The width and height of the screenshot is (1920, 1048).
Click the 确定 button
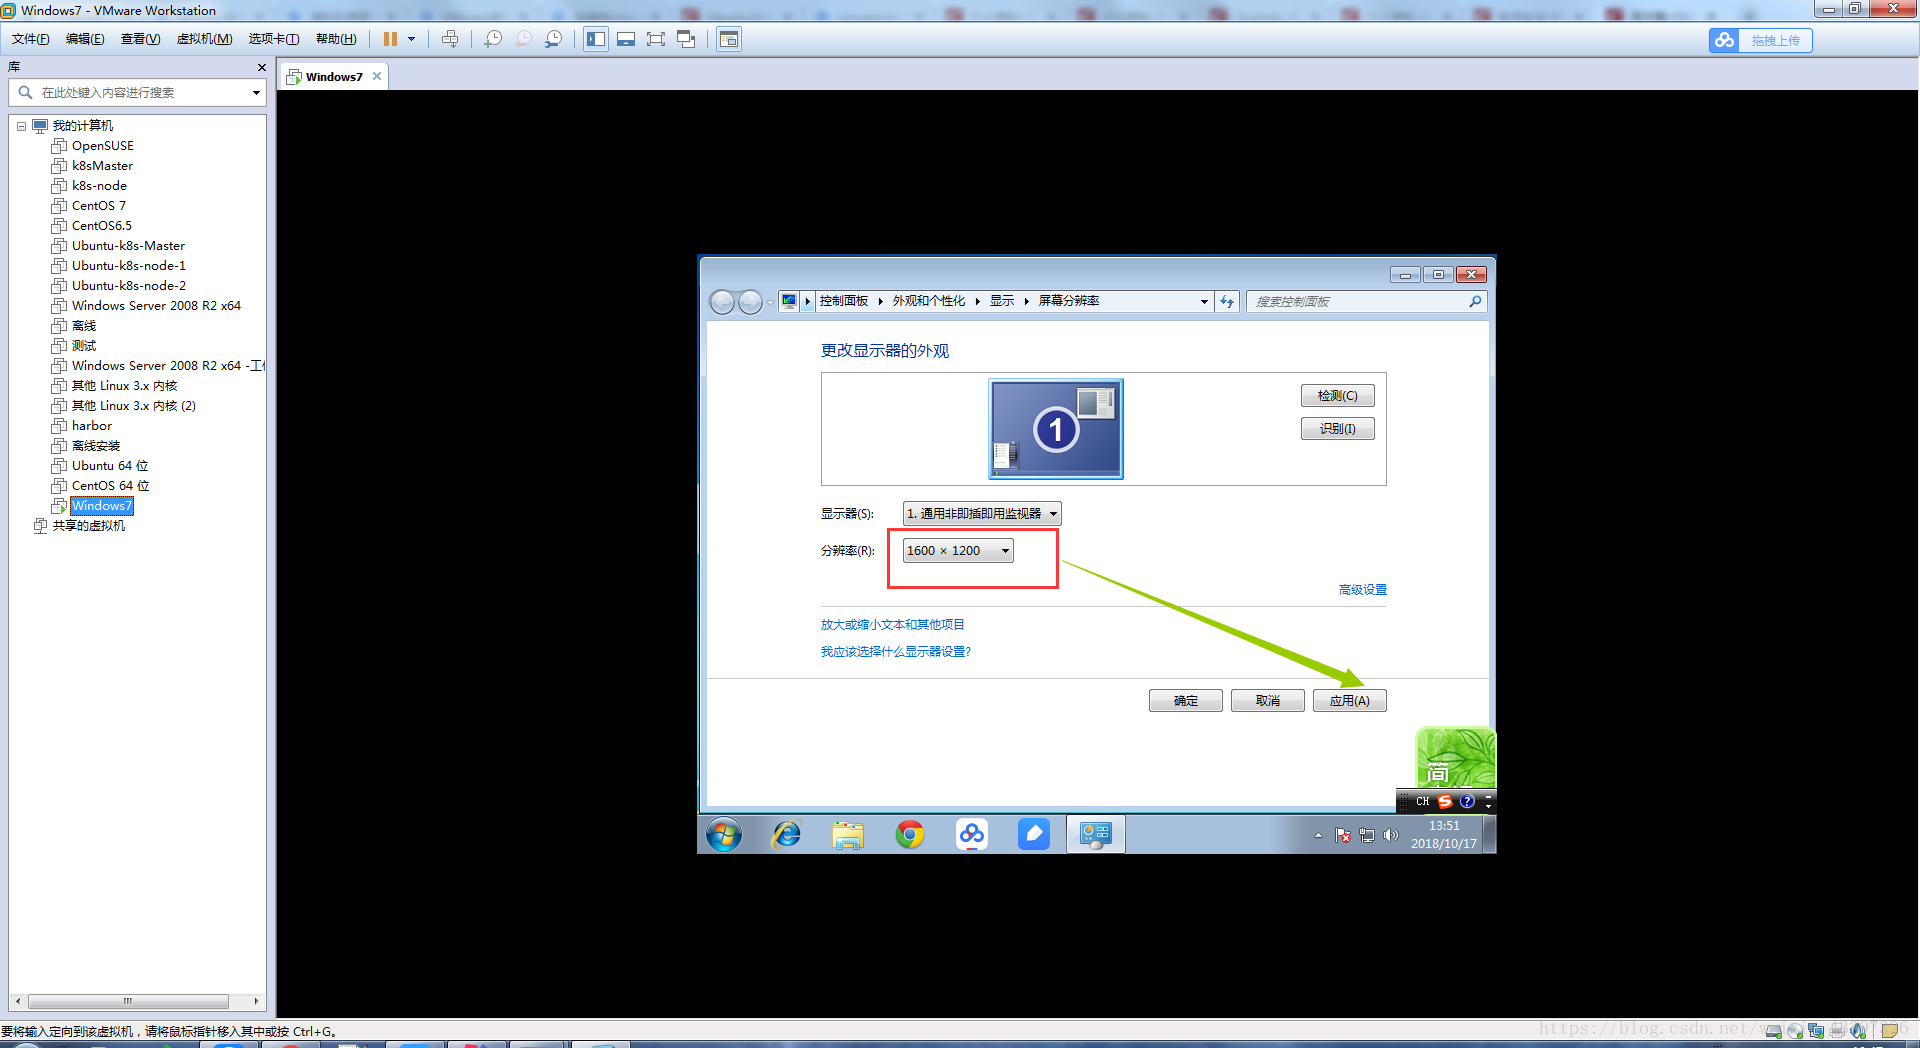(x=1186, y=701)
